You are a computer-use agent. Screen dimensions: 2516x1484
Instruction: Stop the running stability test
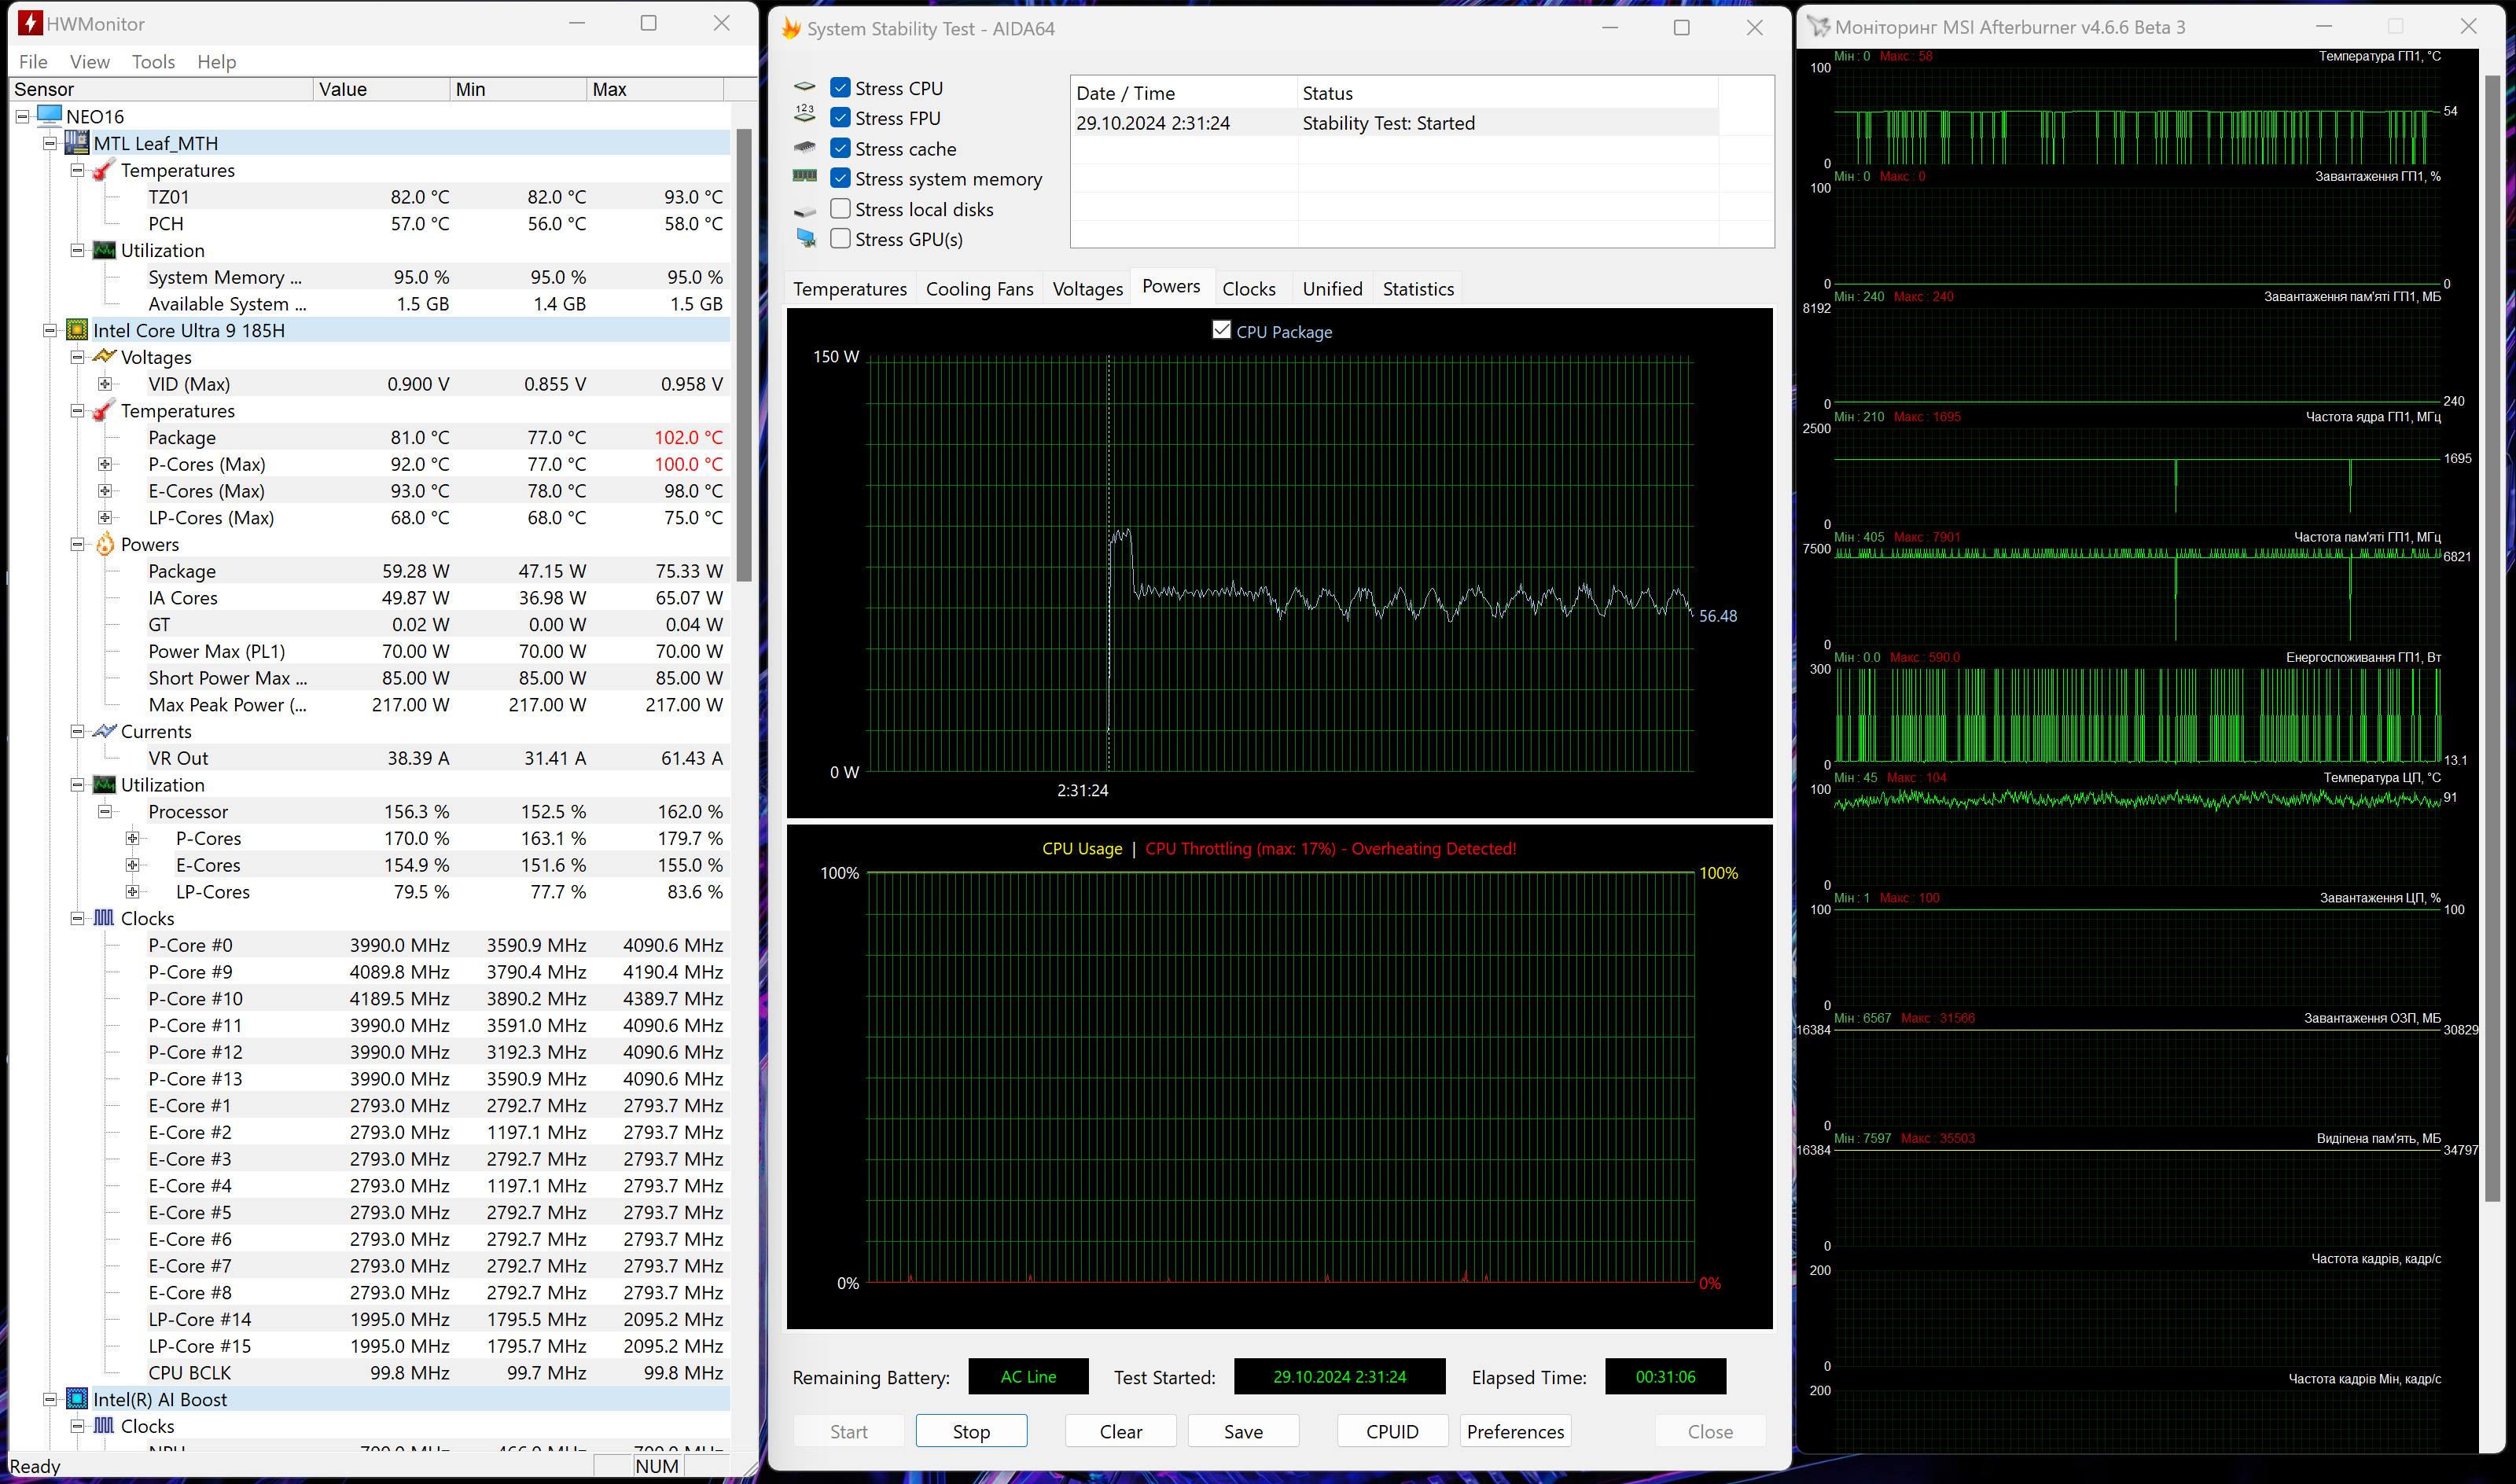pos(971,1431)
